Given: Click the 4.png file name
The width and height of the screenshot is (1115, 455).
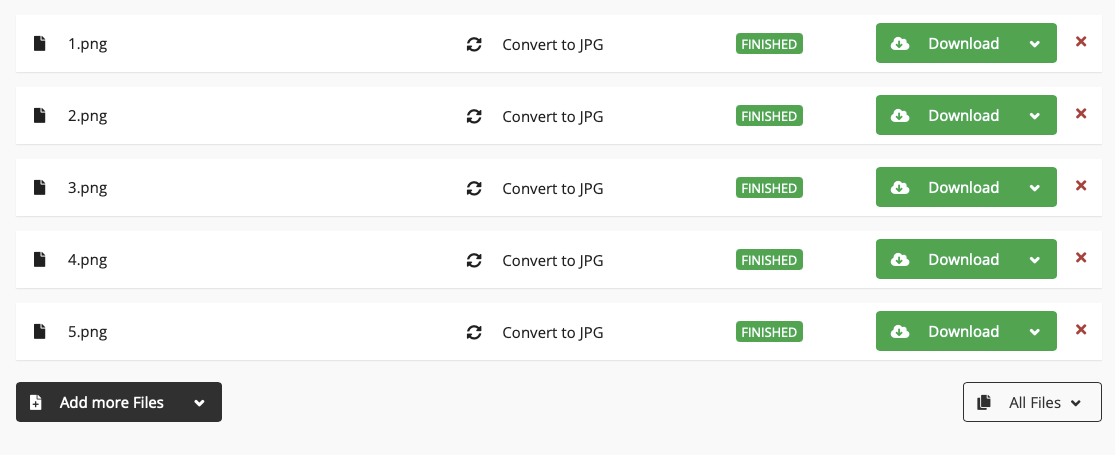Looking at the screenshot, I should coord(87,260).
